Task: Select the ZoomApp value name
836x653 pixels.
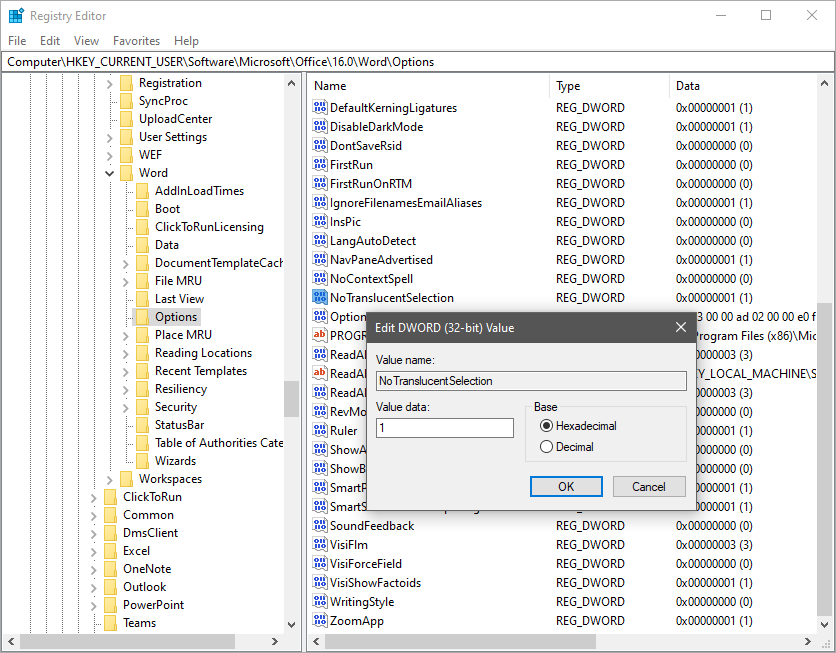Action: (x=357, y=620)
